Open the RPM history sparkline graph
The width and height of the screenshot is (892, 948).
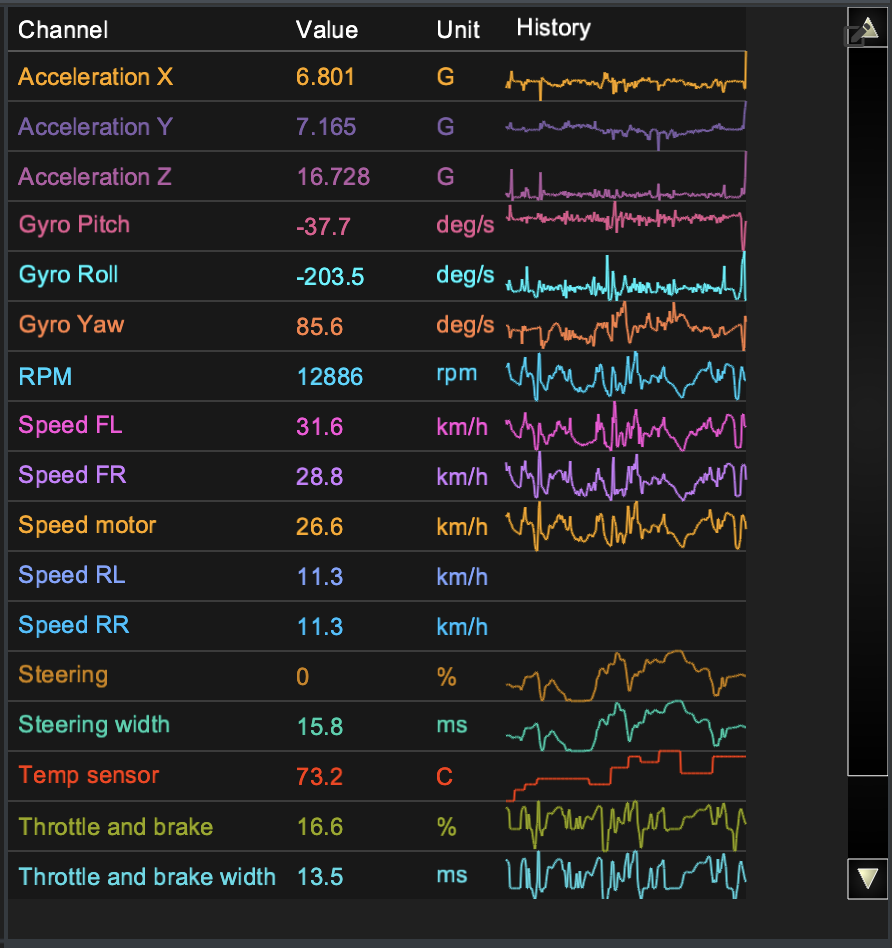coord(626,376)
